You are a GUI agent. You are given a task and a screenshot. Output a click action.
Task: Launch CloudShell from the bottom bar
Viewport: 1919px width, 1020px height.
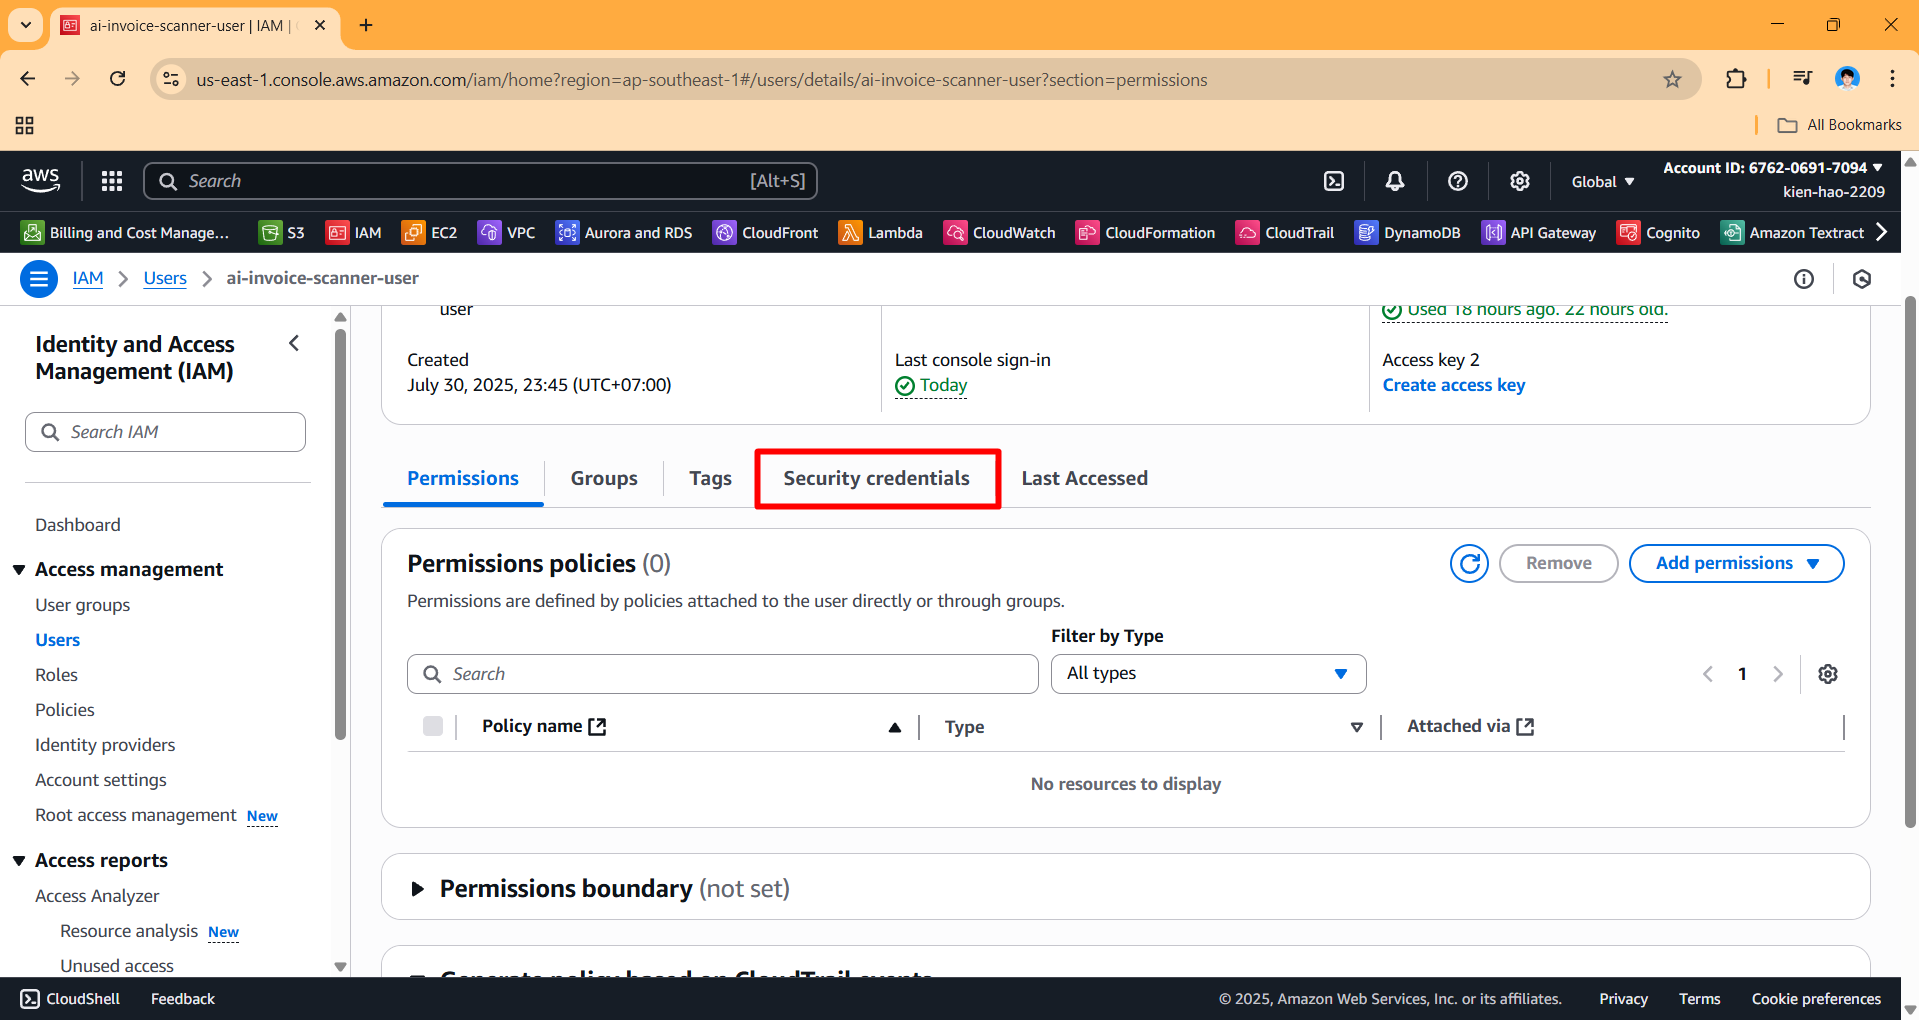click(x=68, y=998)
